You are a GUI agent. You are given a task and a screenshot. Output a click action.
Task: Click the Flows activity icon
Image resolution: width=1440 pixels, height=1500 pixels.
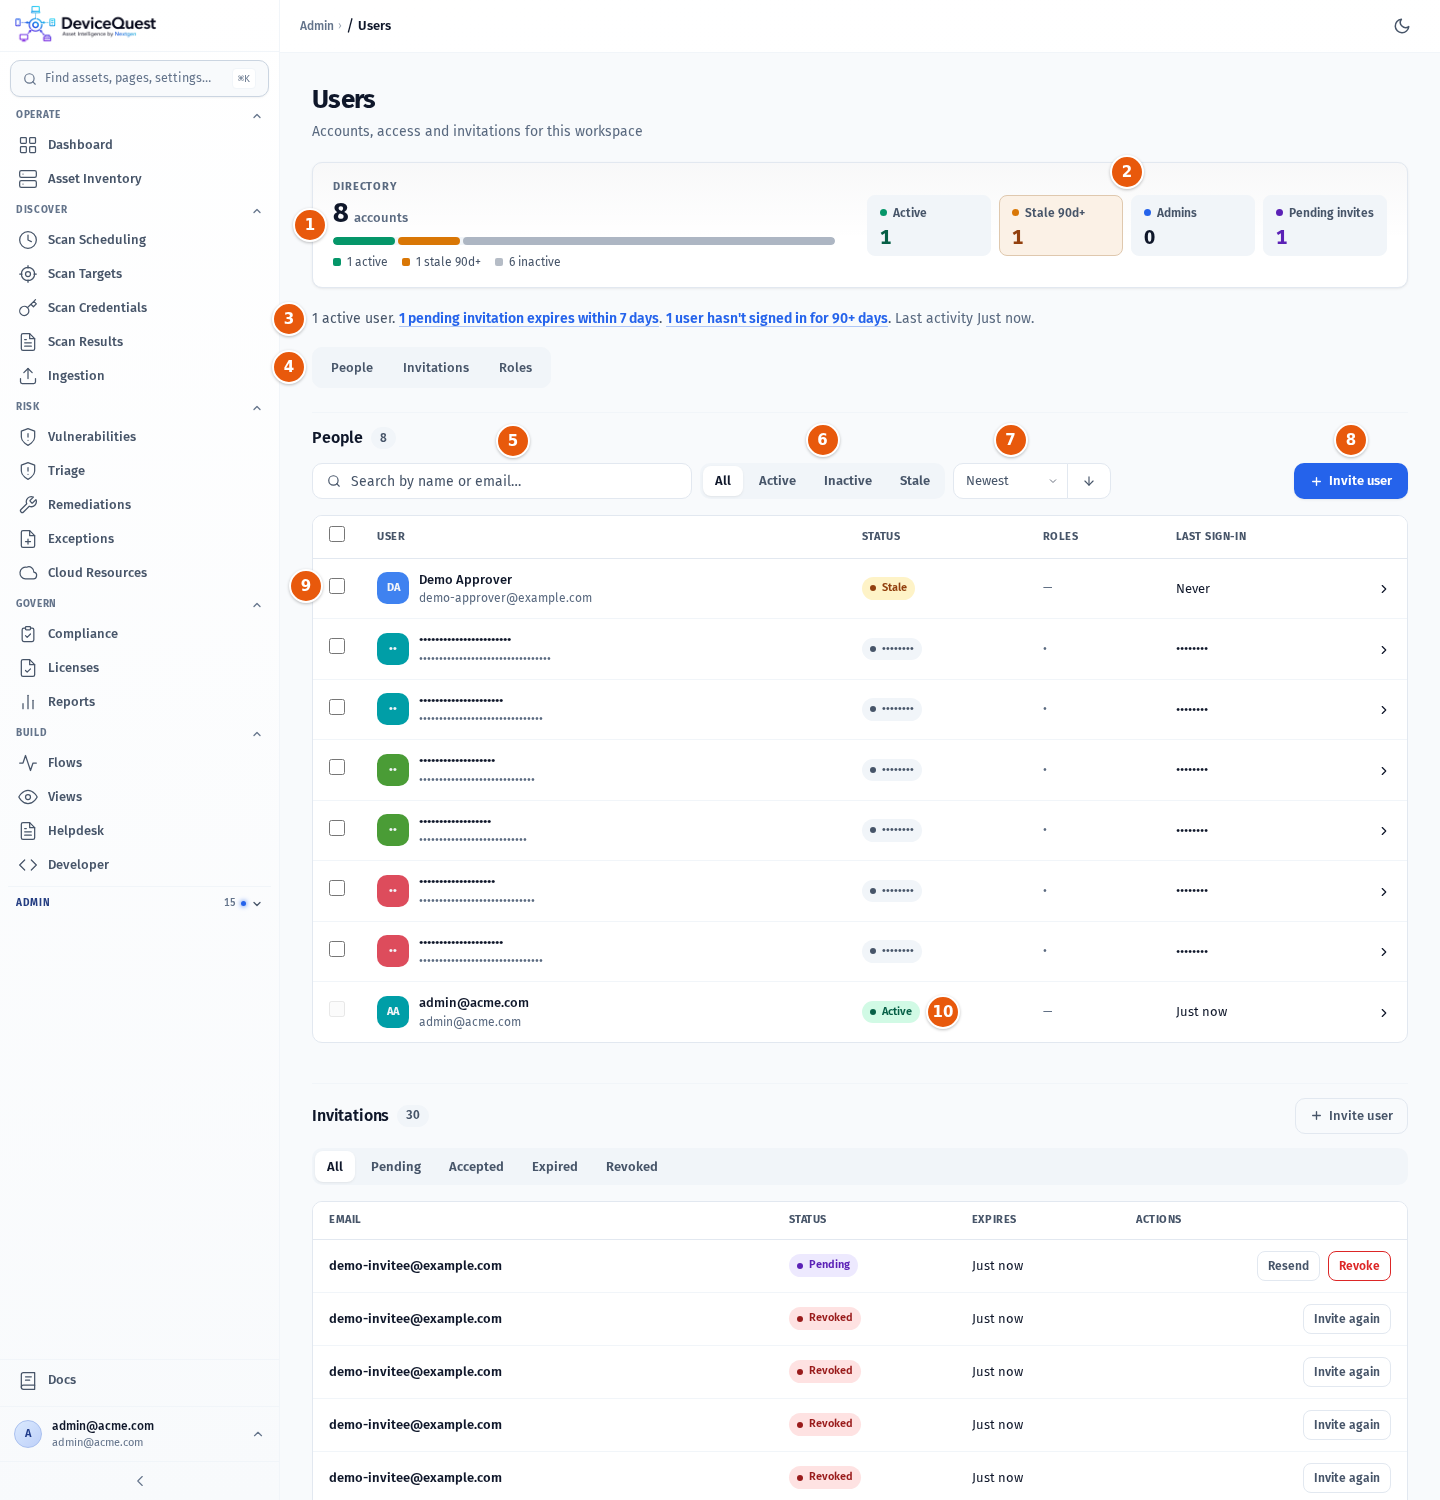click(x=28, y=763)
